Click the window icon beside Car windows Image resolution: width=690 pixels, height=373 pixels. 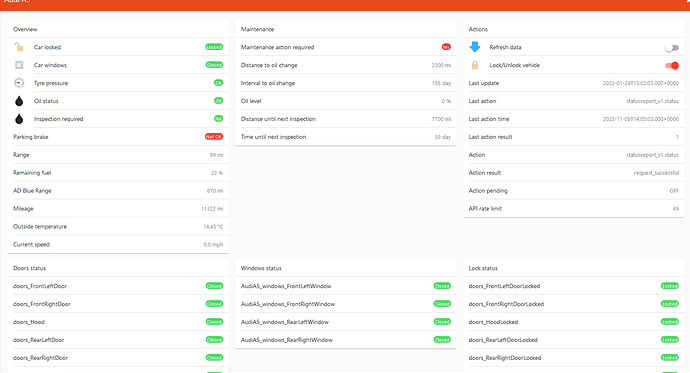tap(19, 65)
